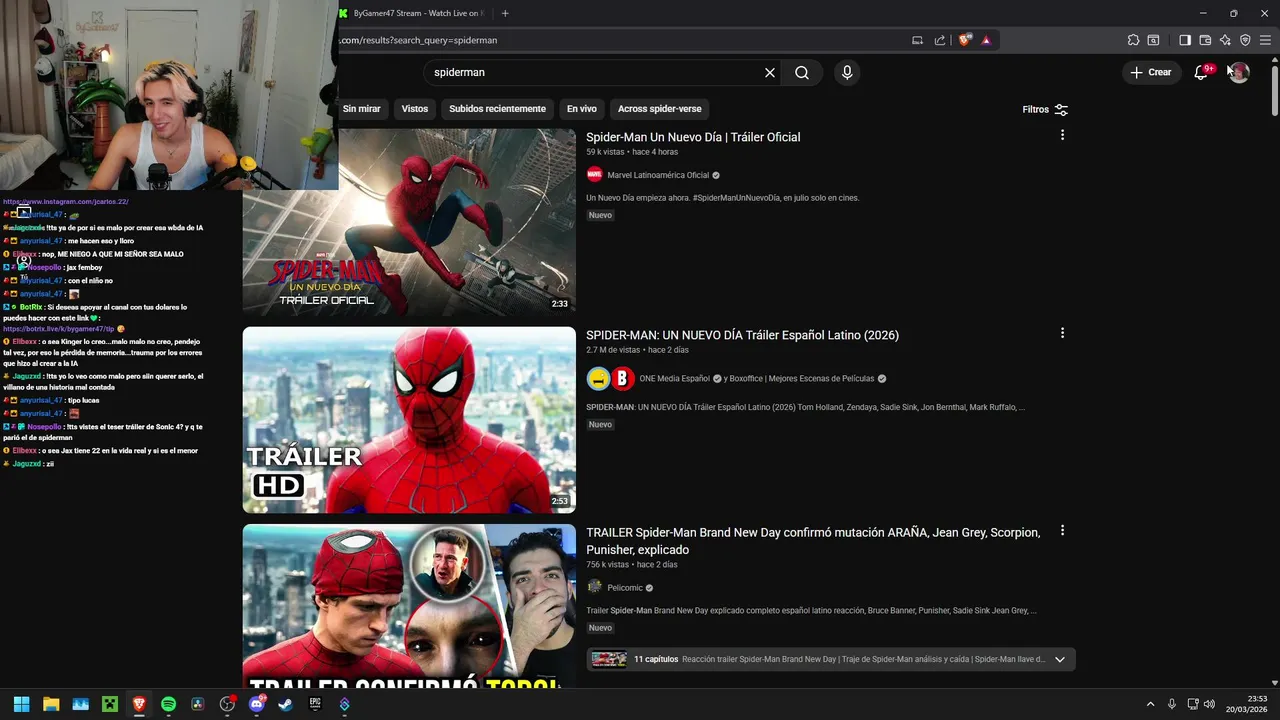Click the magnifier search button
This screenshot has width=1280, height=720.
click(x=802, y=73)
